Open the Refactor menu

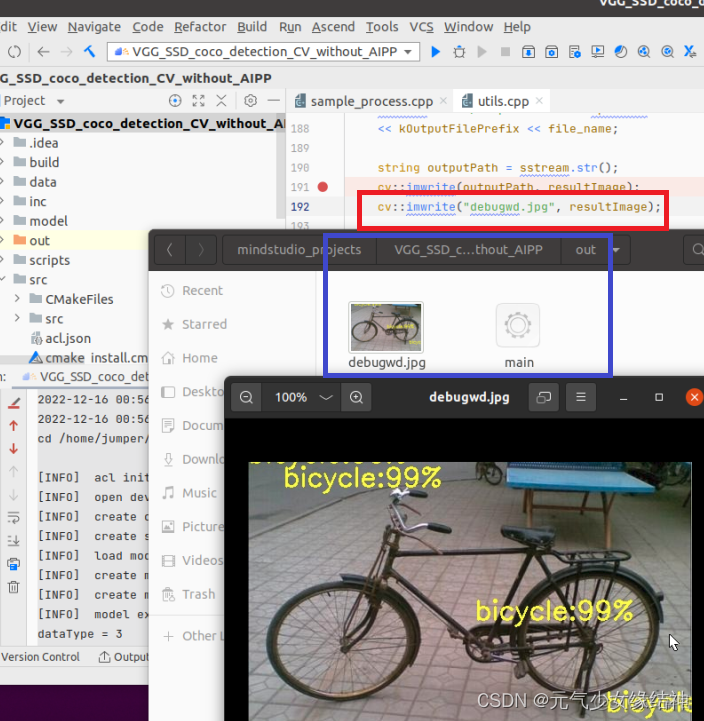coord(200,27)
